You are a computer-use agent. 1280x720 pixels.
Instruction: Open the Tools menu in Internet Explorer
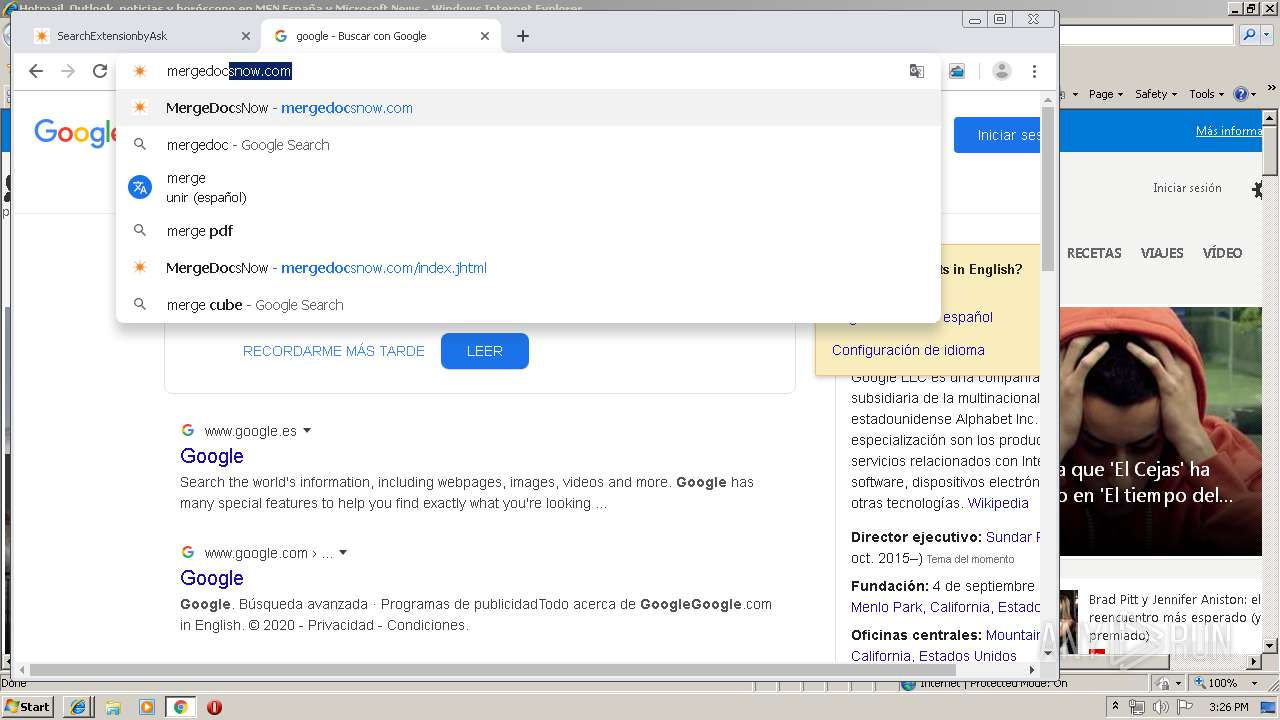pos(1206,94)
